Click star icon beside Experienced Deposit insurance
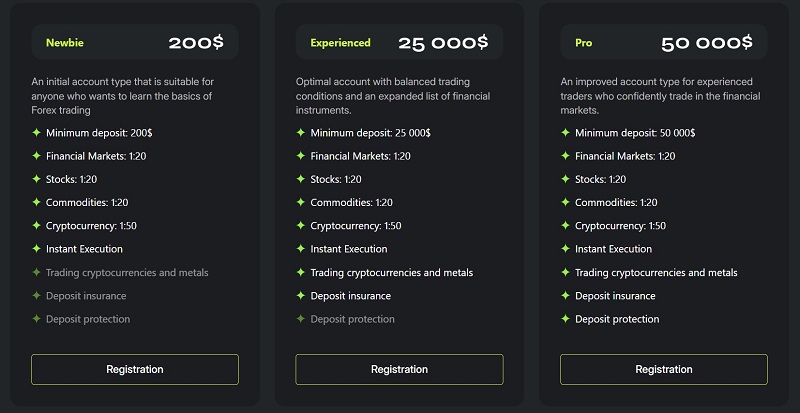 click(x=301, y=296)
